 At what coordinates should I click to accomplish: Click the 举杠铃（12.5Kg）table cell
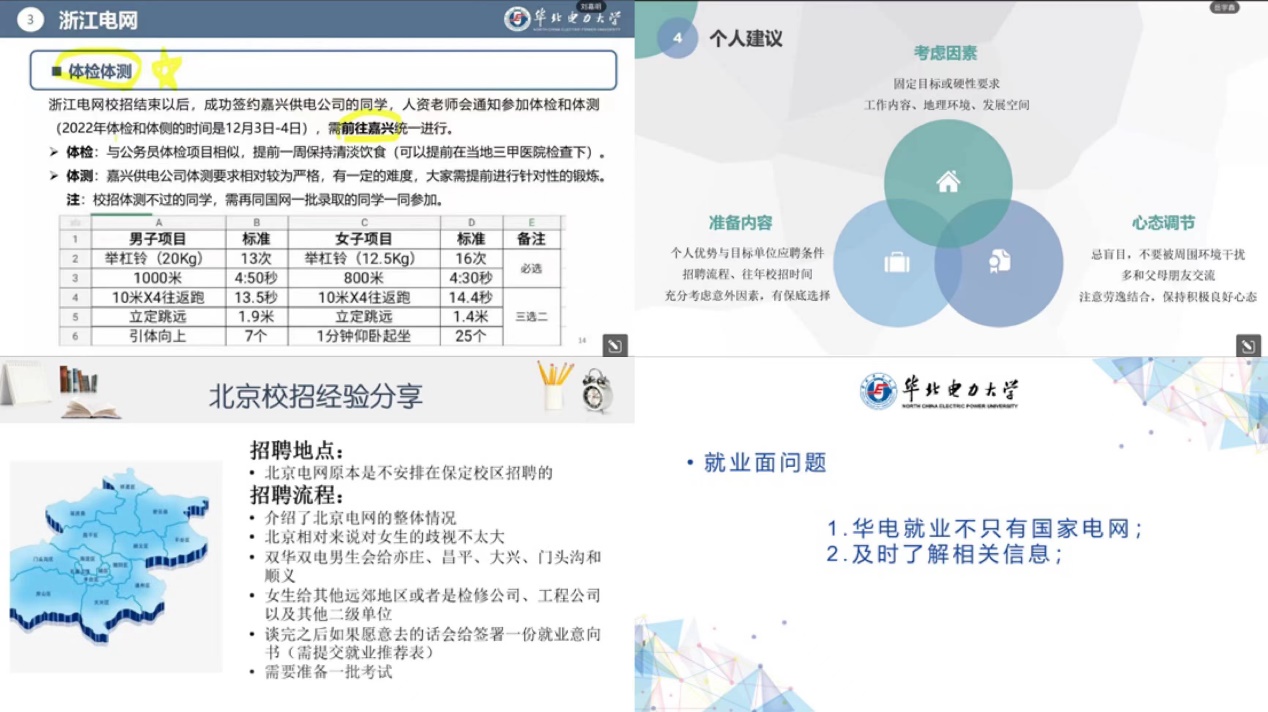click(364, 258)
